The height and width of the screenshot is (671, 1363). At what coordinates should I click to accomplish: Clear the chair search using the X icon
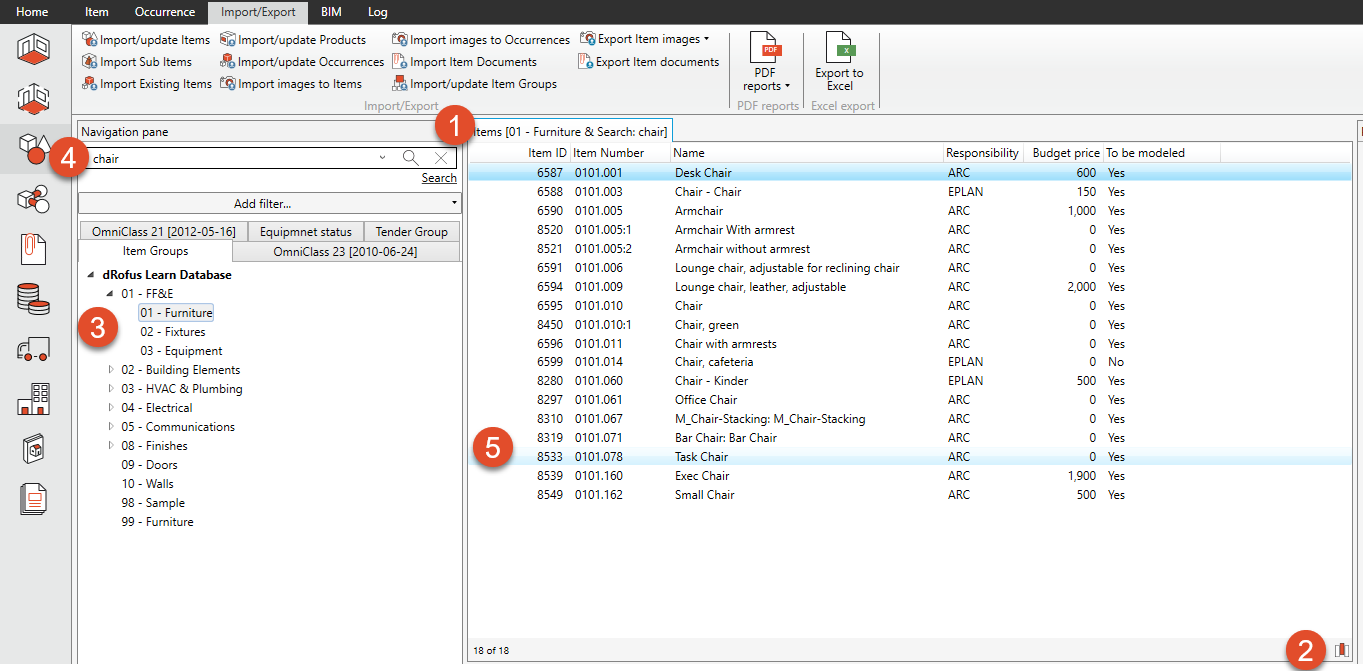[440, 157]
